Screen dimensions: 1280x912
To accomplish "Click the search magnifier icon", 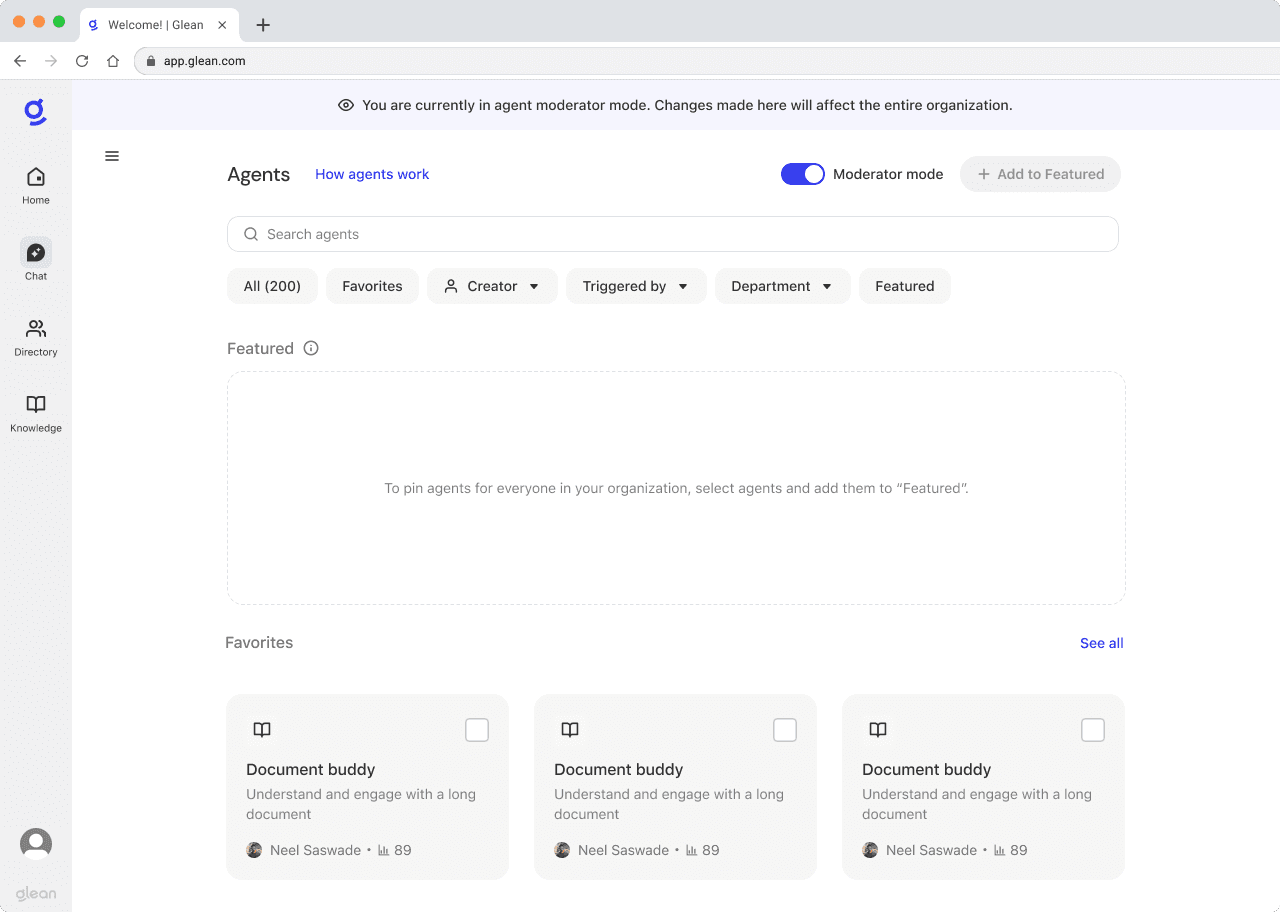I will point(251,234).
